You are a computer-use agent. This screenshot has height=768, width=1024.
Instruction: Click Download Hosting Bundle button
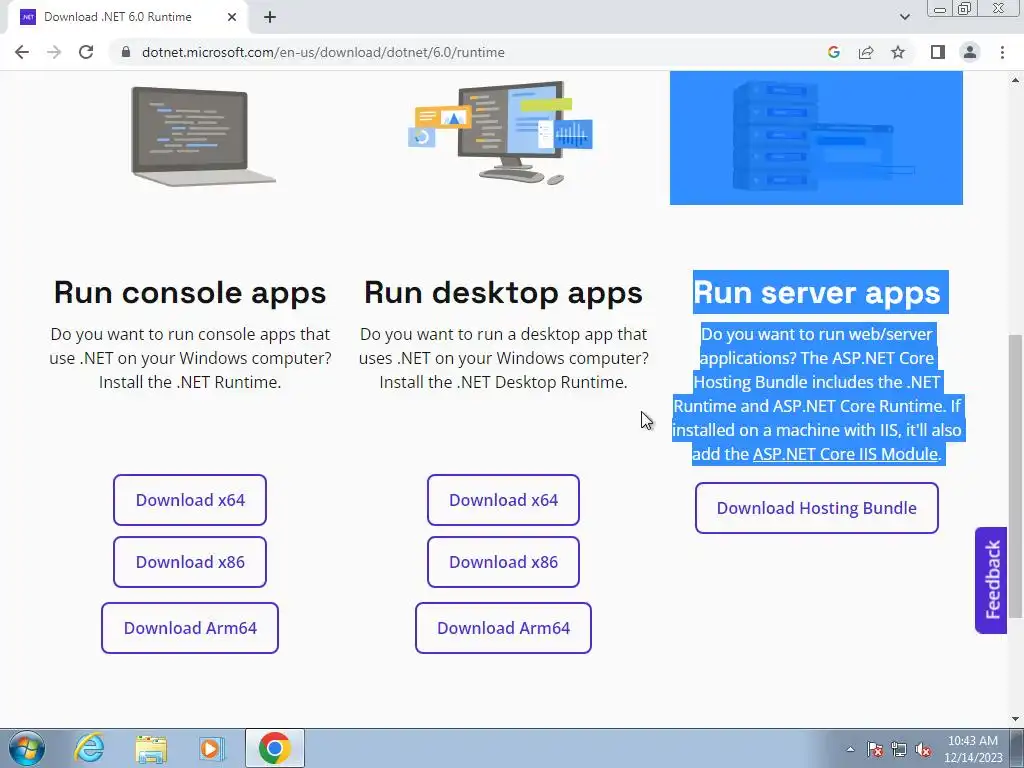817,507
